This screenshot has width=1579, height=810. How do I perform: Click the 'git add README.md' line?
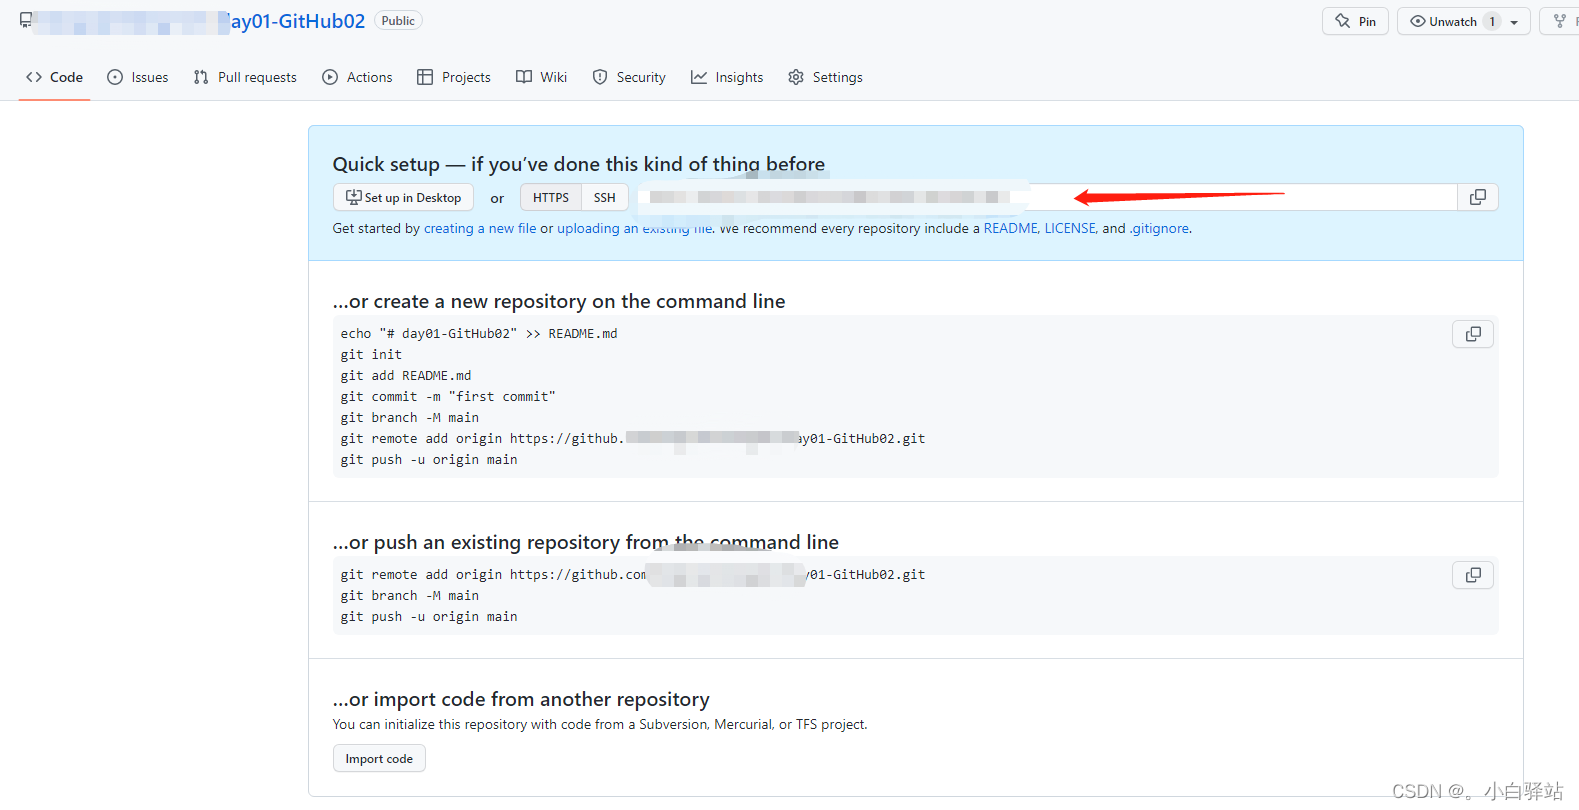click(x=406, y=375)
